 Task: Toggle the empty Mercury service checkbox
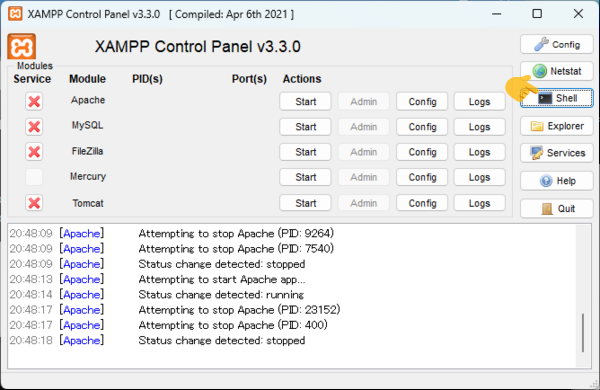34,177
